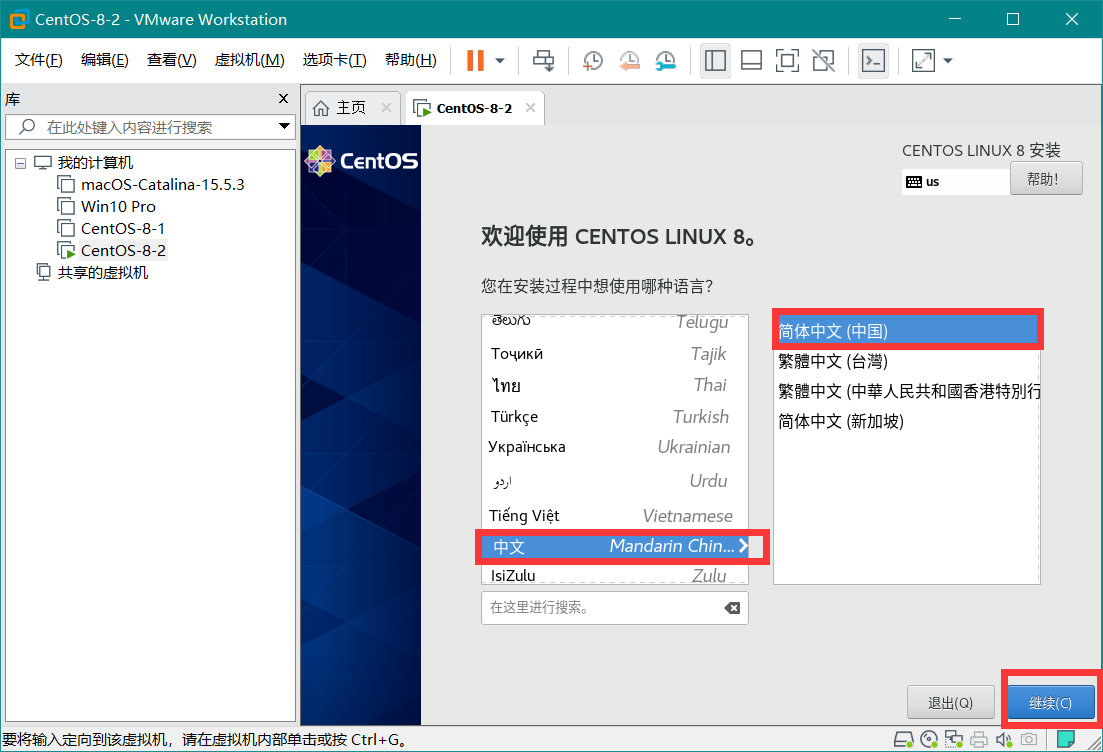The height and width of the screenshot is (752, 1103).
Task: Open the library search filter dropdown
Action: click(x=284, y=127)
